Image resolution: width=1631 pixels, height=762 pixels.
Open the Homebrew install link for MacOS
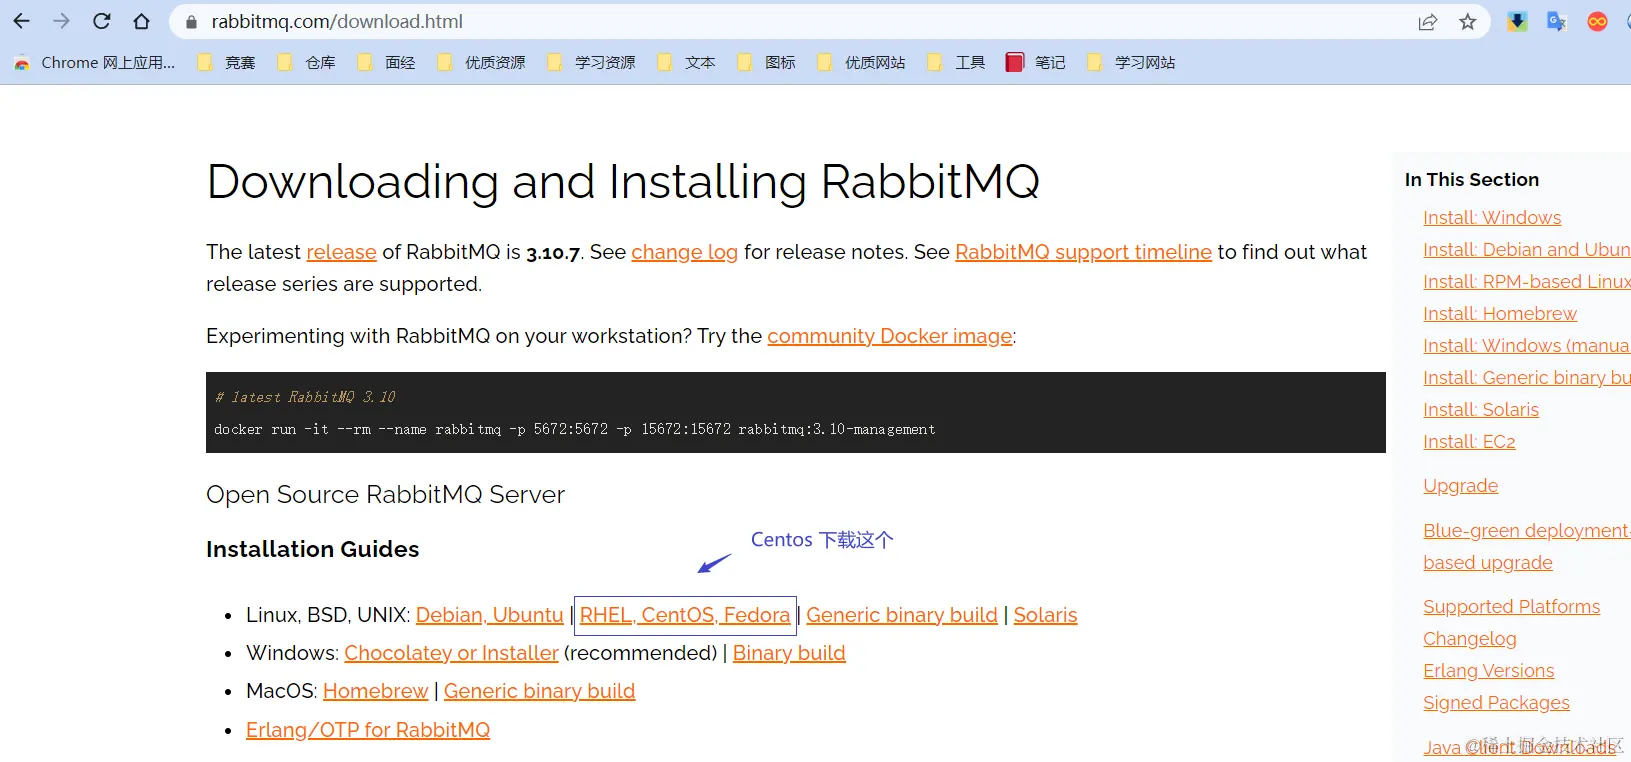[x=376, y=691]
